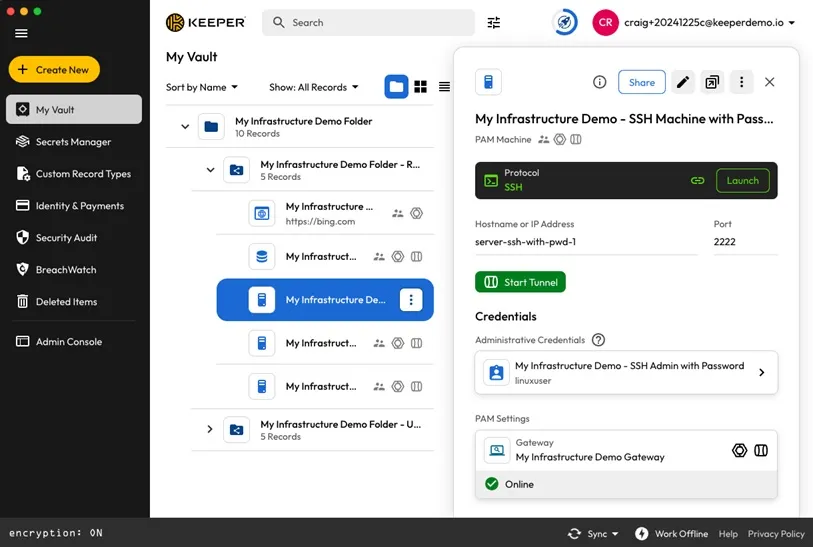
Task: Open the record info icon
Action: pos(600,82)
